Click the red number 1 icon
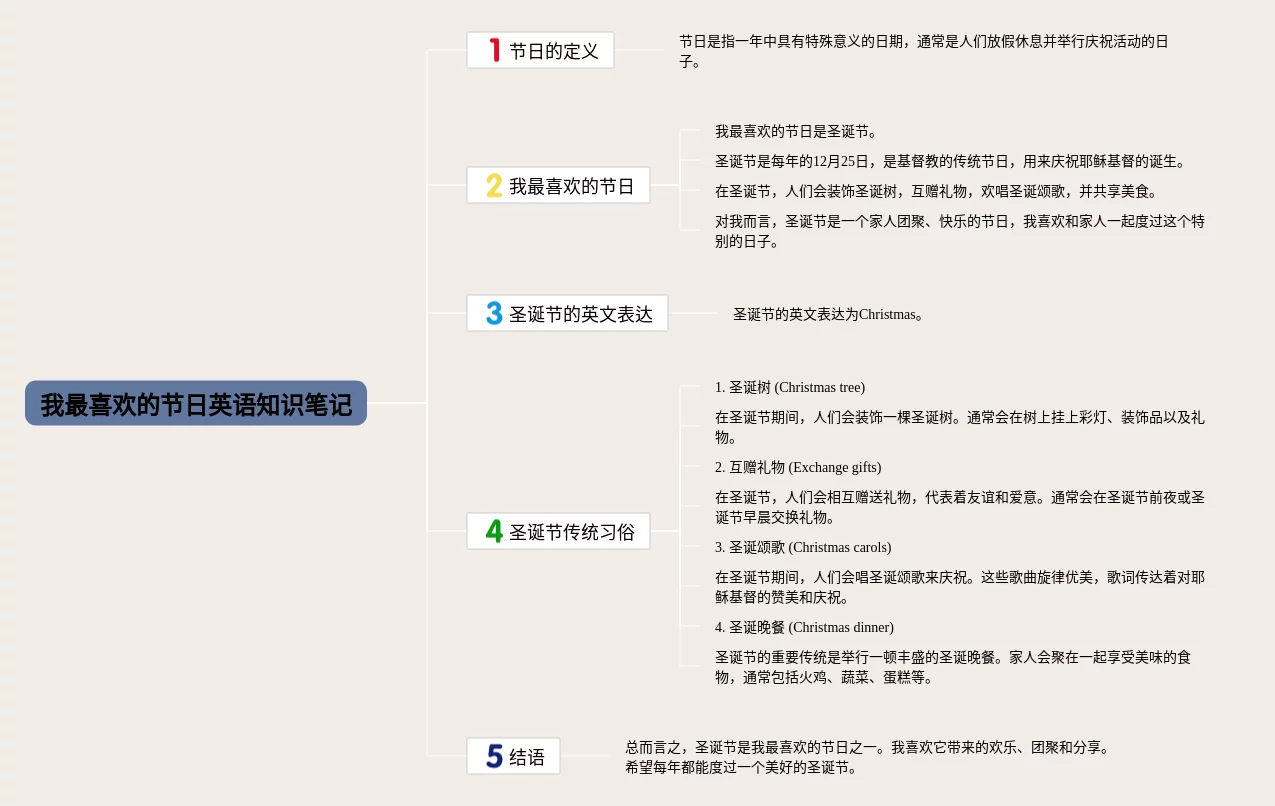 click(494, 50)
